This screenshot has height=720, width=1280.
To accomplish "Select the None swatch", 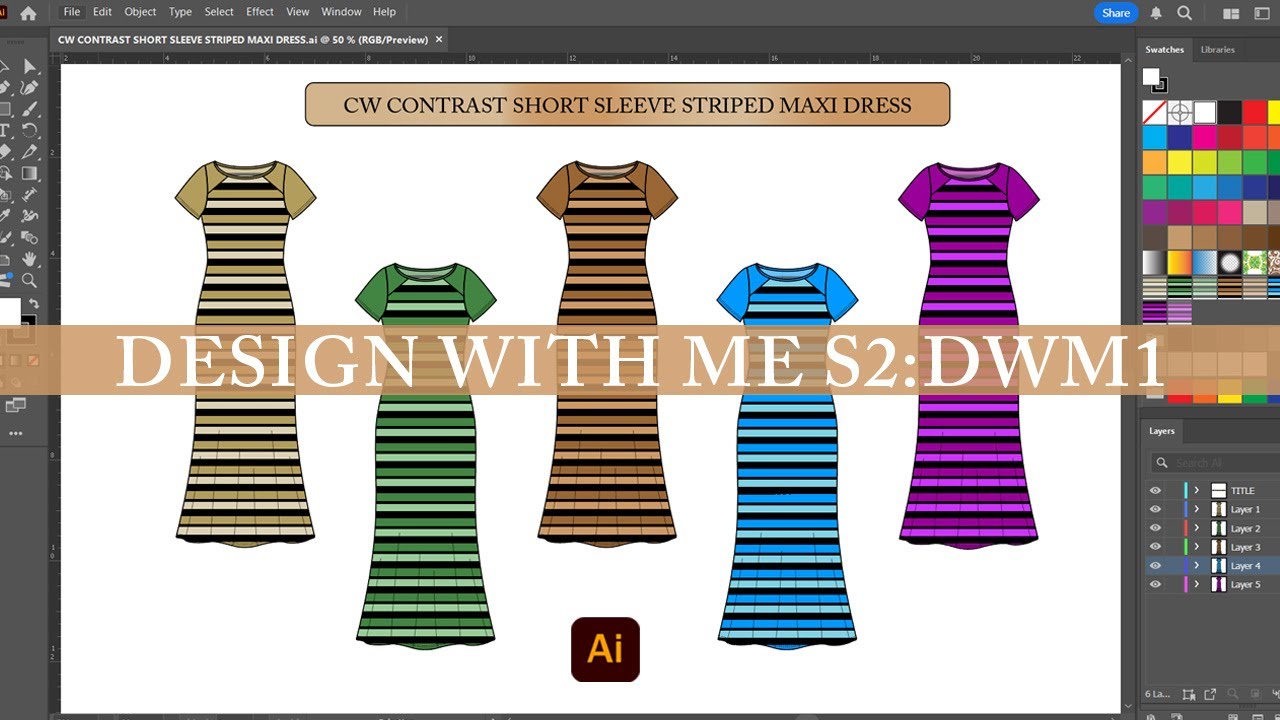I will coord(1155,112).
